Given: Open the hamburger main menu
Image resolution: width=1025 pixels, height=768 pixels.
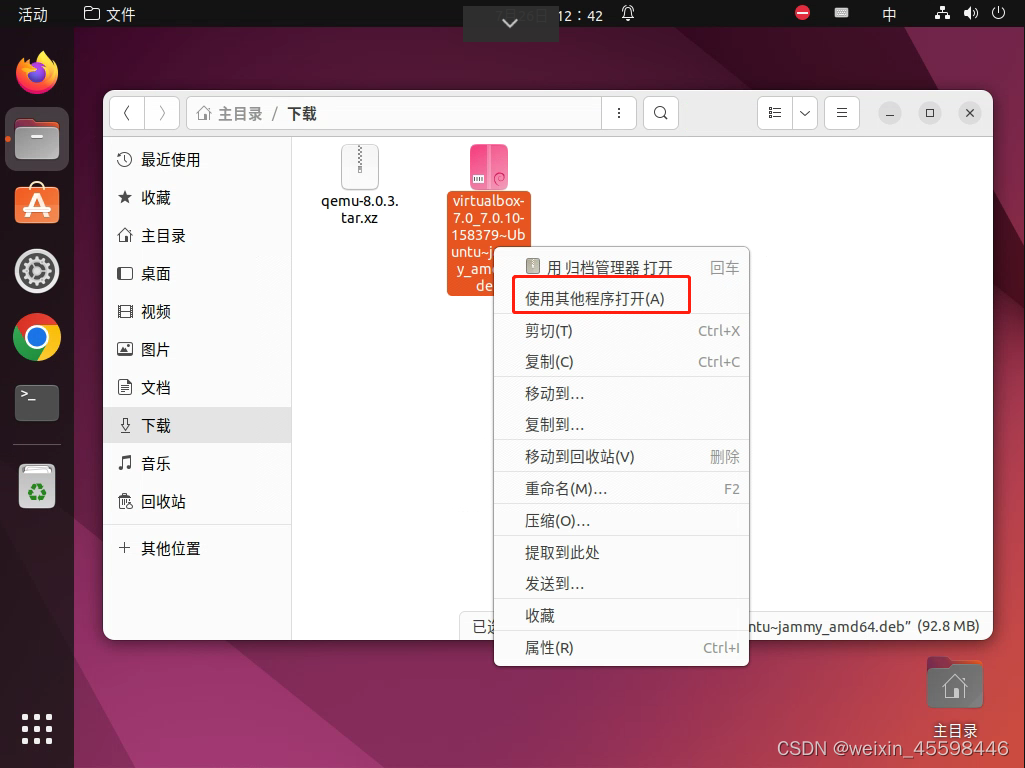Looking at the screenshot, I should [841, 113].
